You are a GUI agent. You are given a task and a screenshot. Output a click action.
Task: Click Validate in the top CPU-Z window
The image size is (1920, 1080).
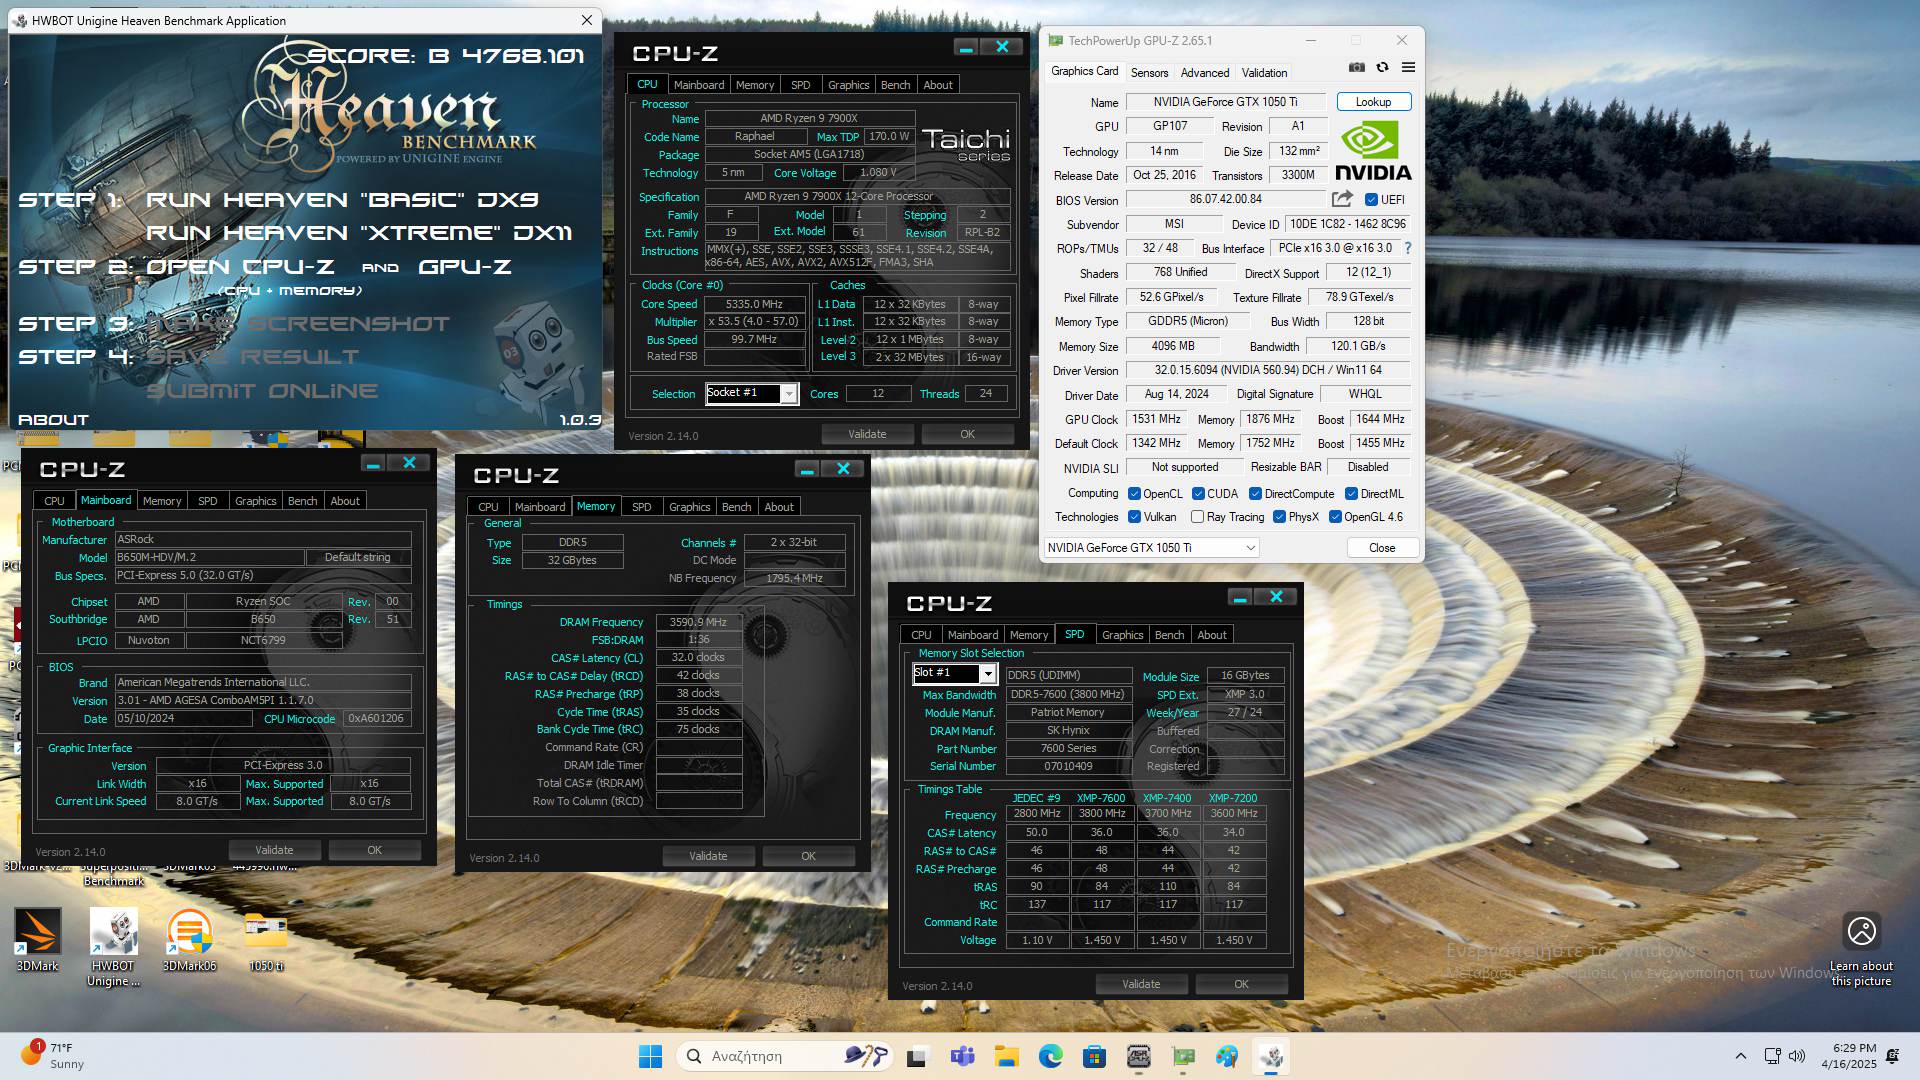867,434
